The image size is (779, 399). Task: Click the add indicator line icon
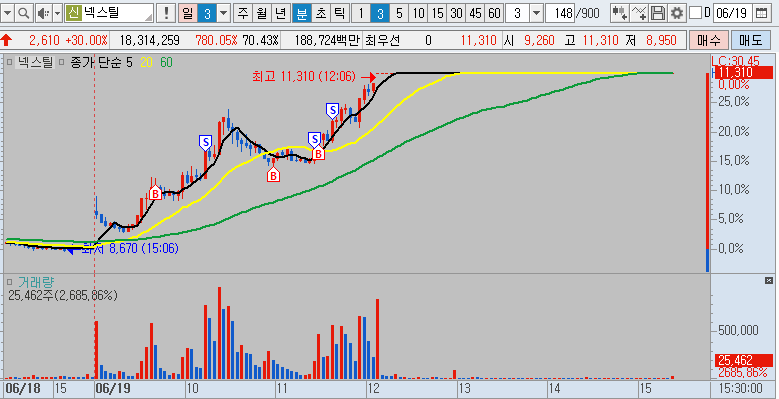coord(639,13)
